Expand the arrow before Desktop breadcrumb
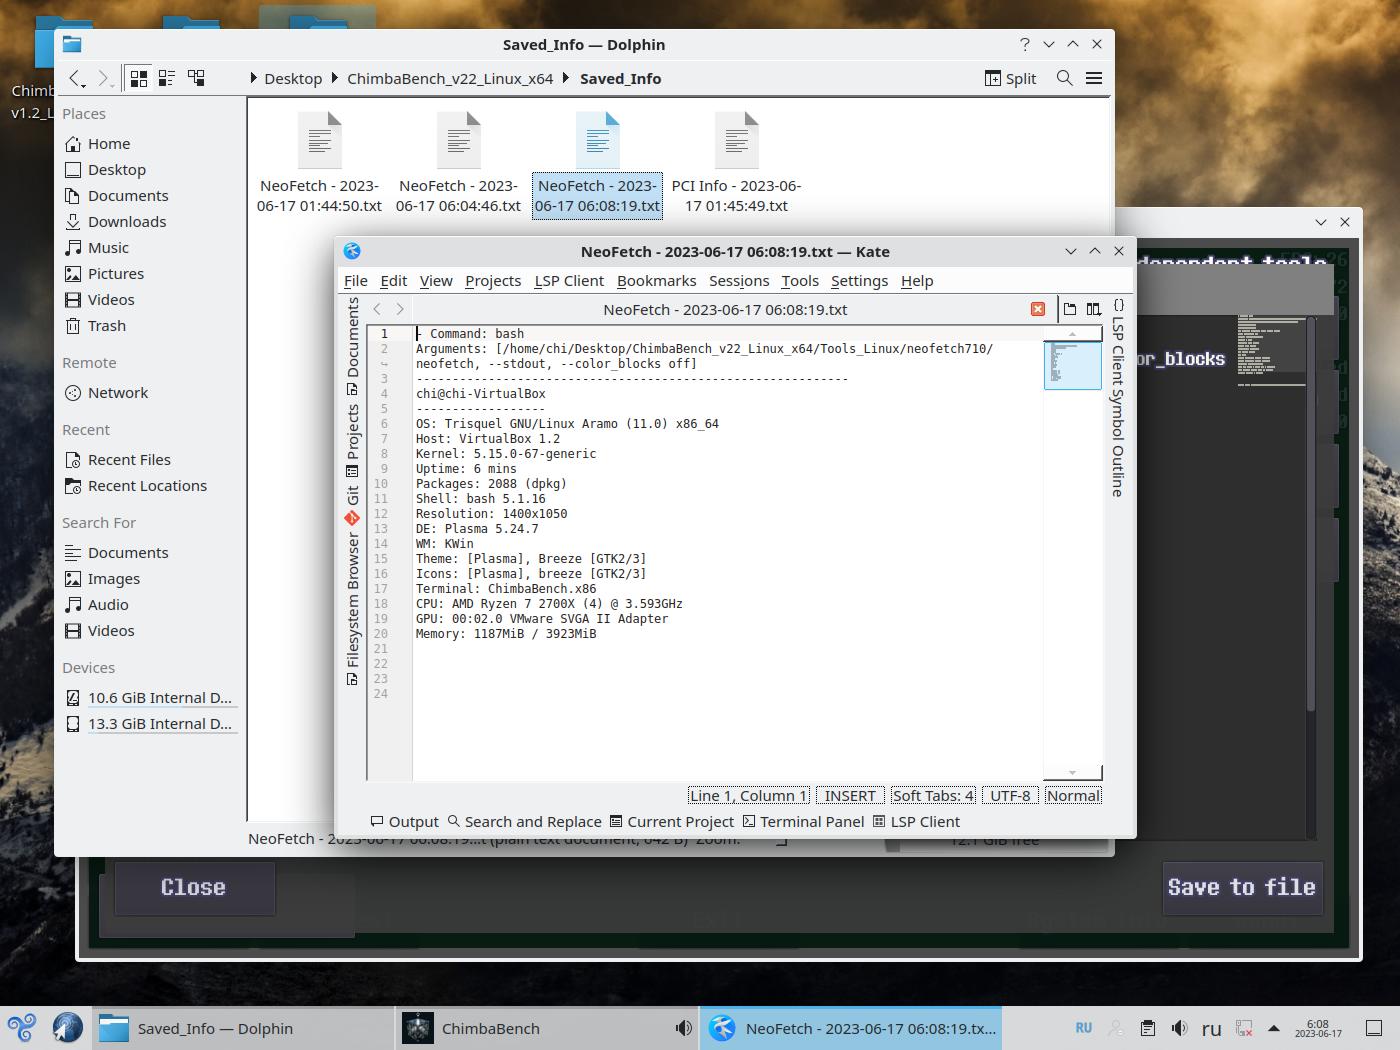This screenshot has height=1050, width=1400. [254, 78]
